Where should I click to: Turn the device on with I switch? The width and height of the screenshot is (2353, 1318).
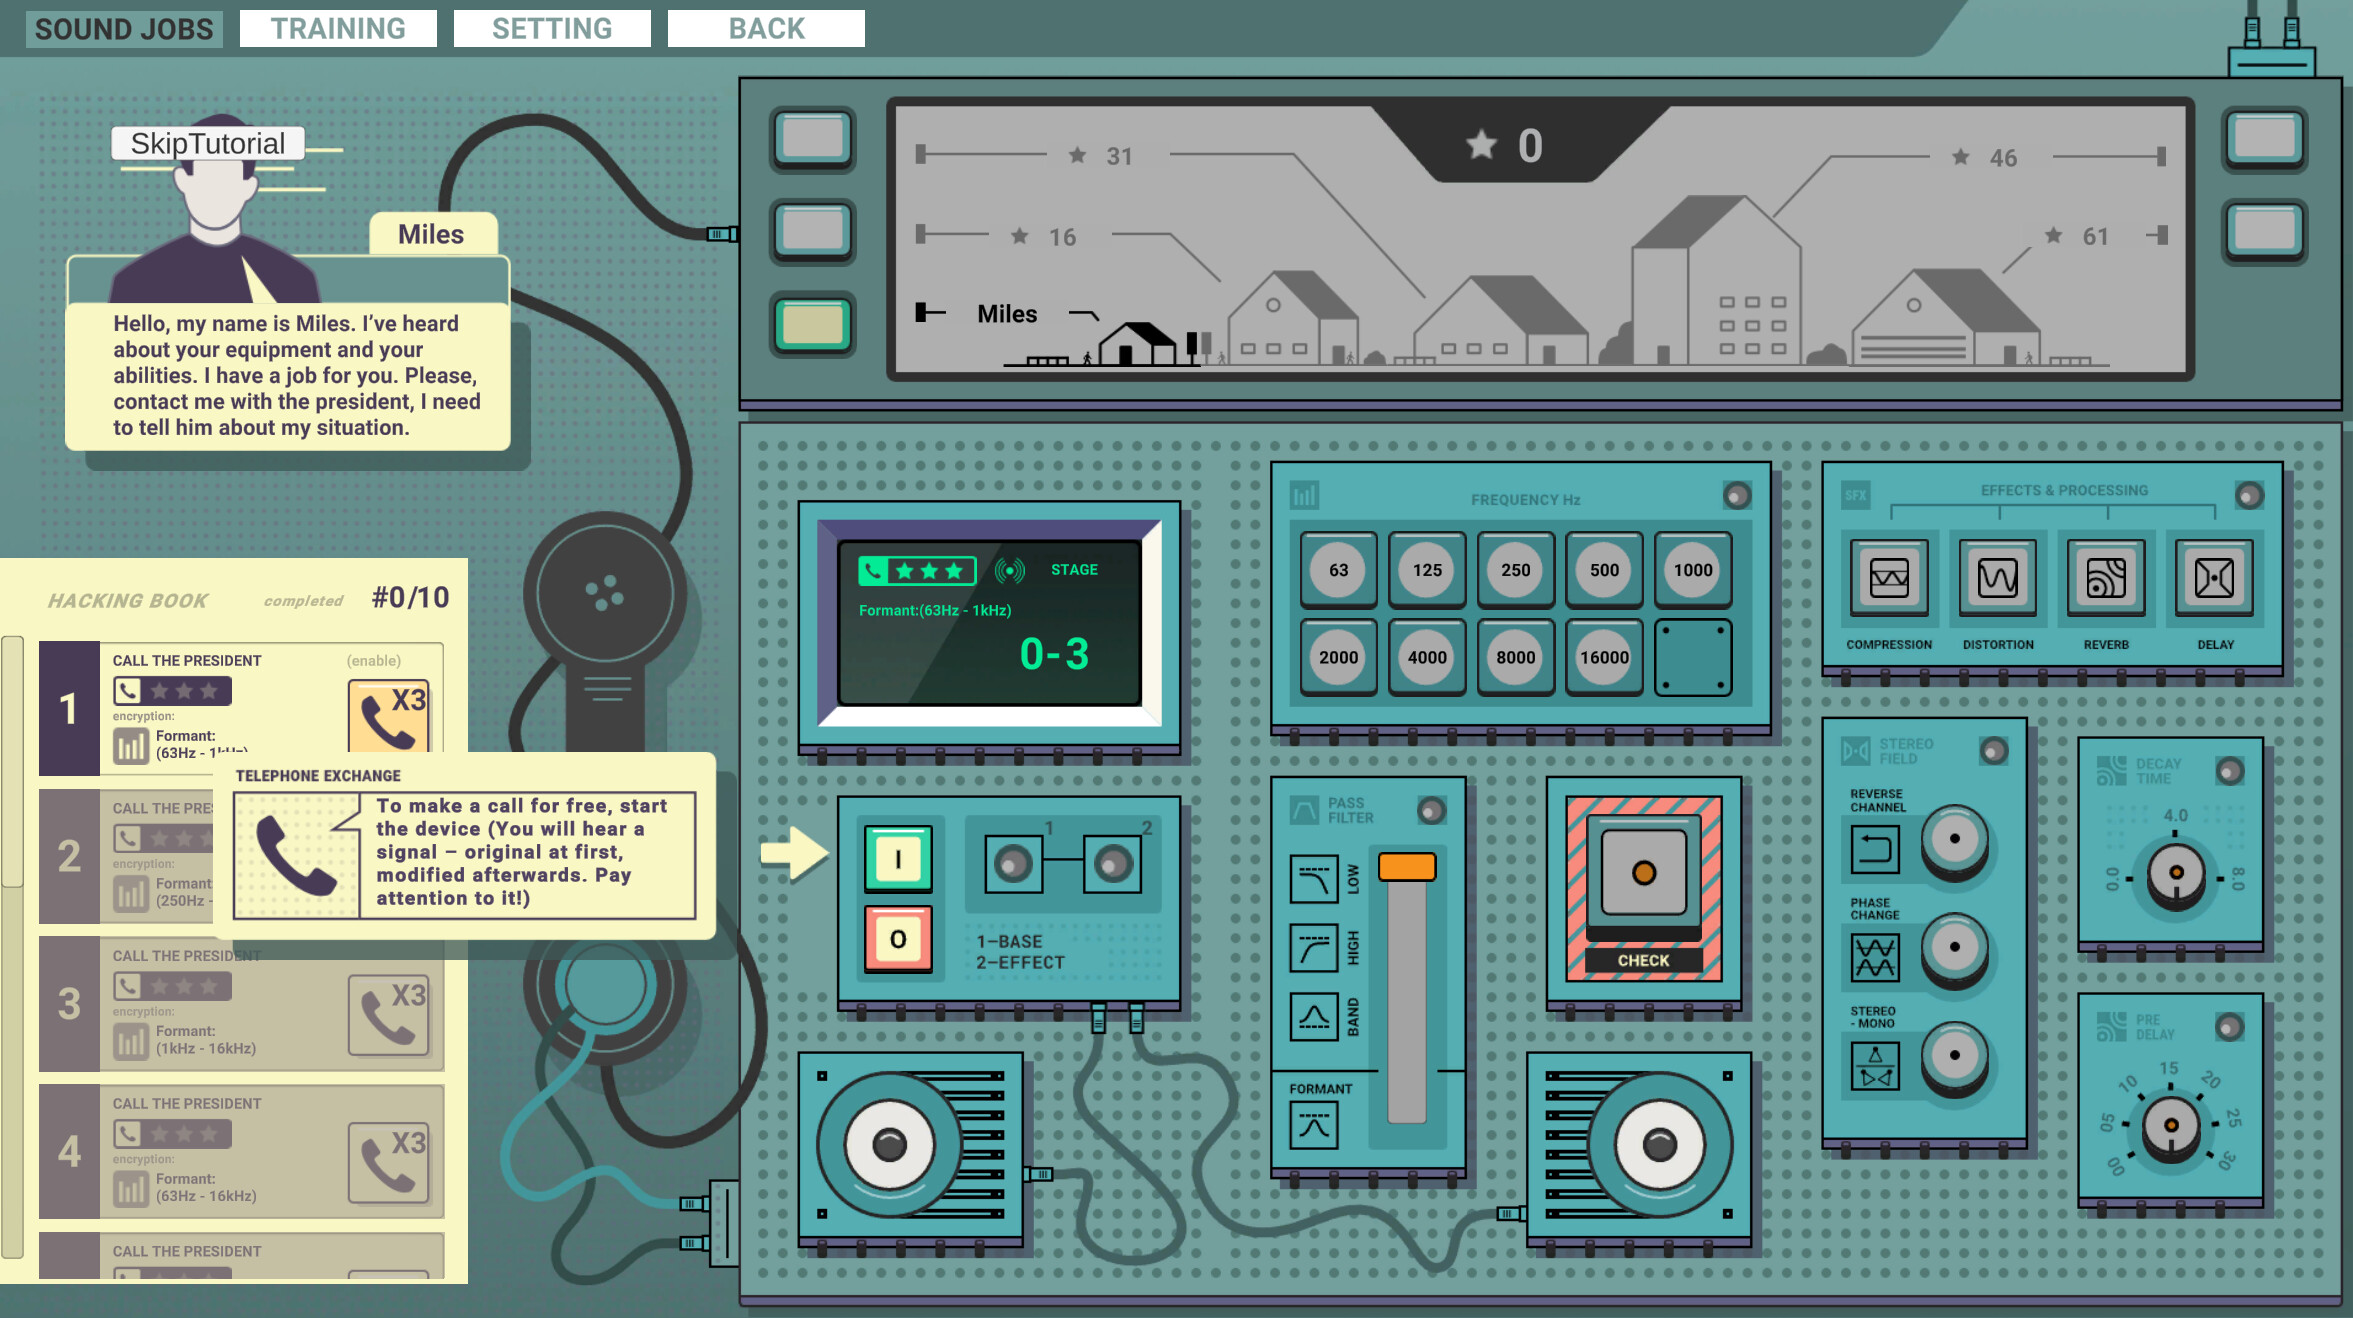[x=898, y=858]
